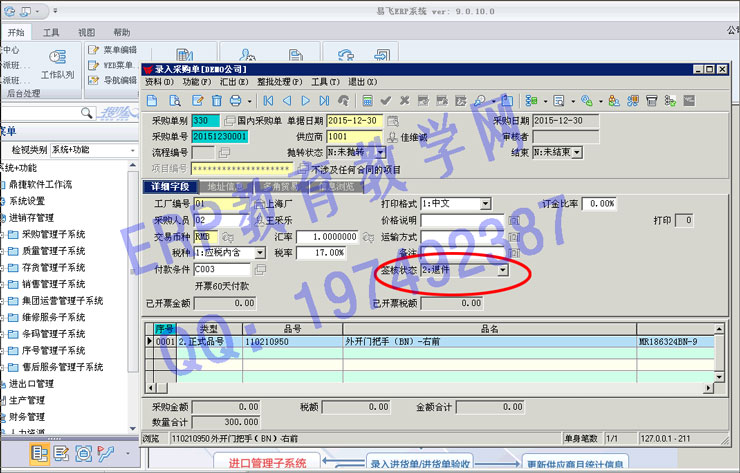740x473 pixels.
Task: Click the tree structure toolbar icon
Action: pyautogui.click(x=531, y=101)
